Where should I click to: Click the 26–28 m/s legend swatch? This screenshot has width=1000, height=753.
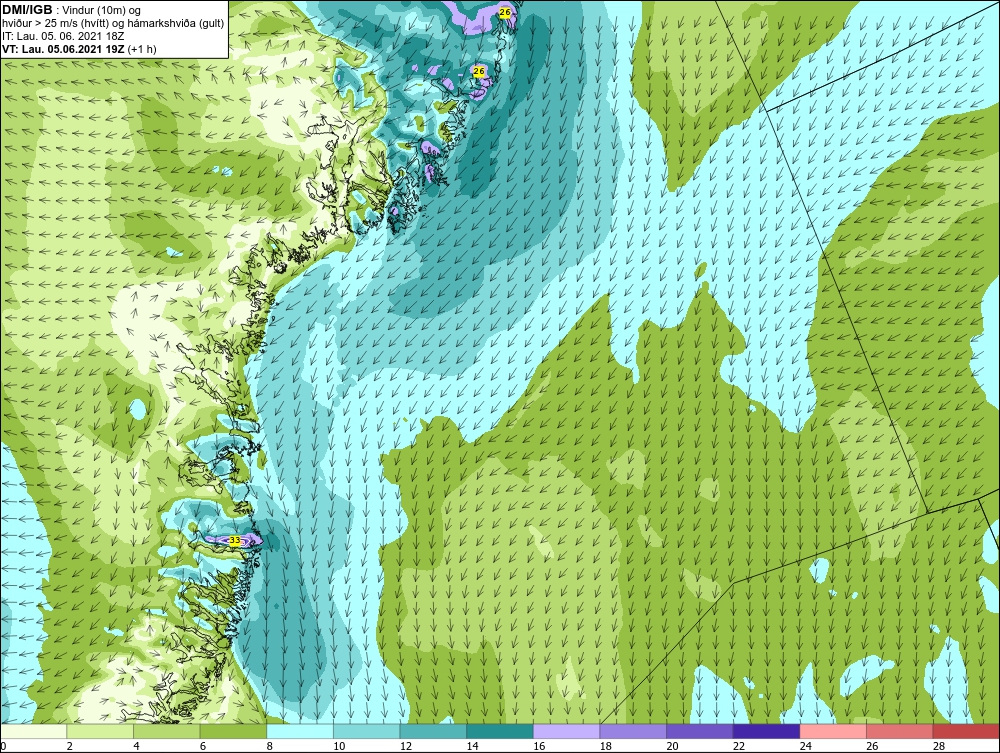coord(899,731)
